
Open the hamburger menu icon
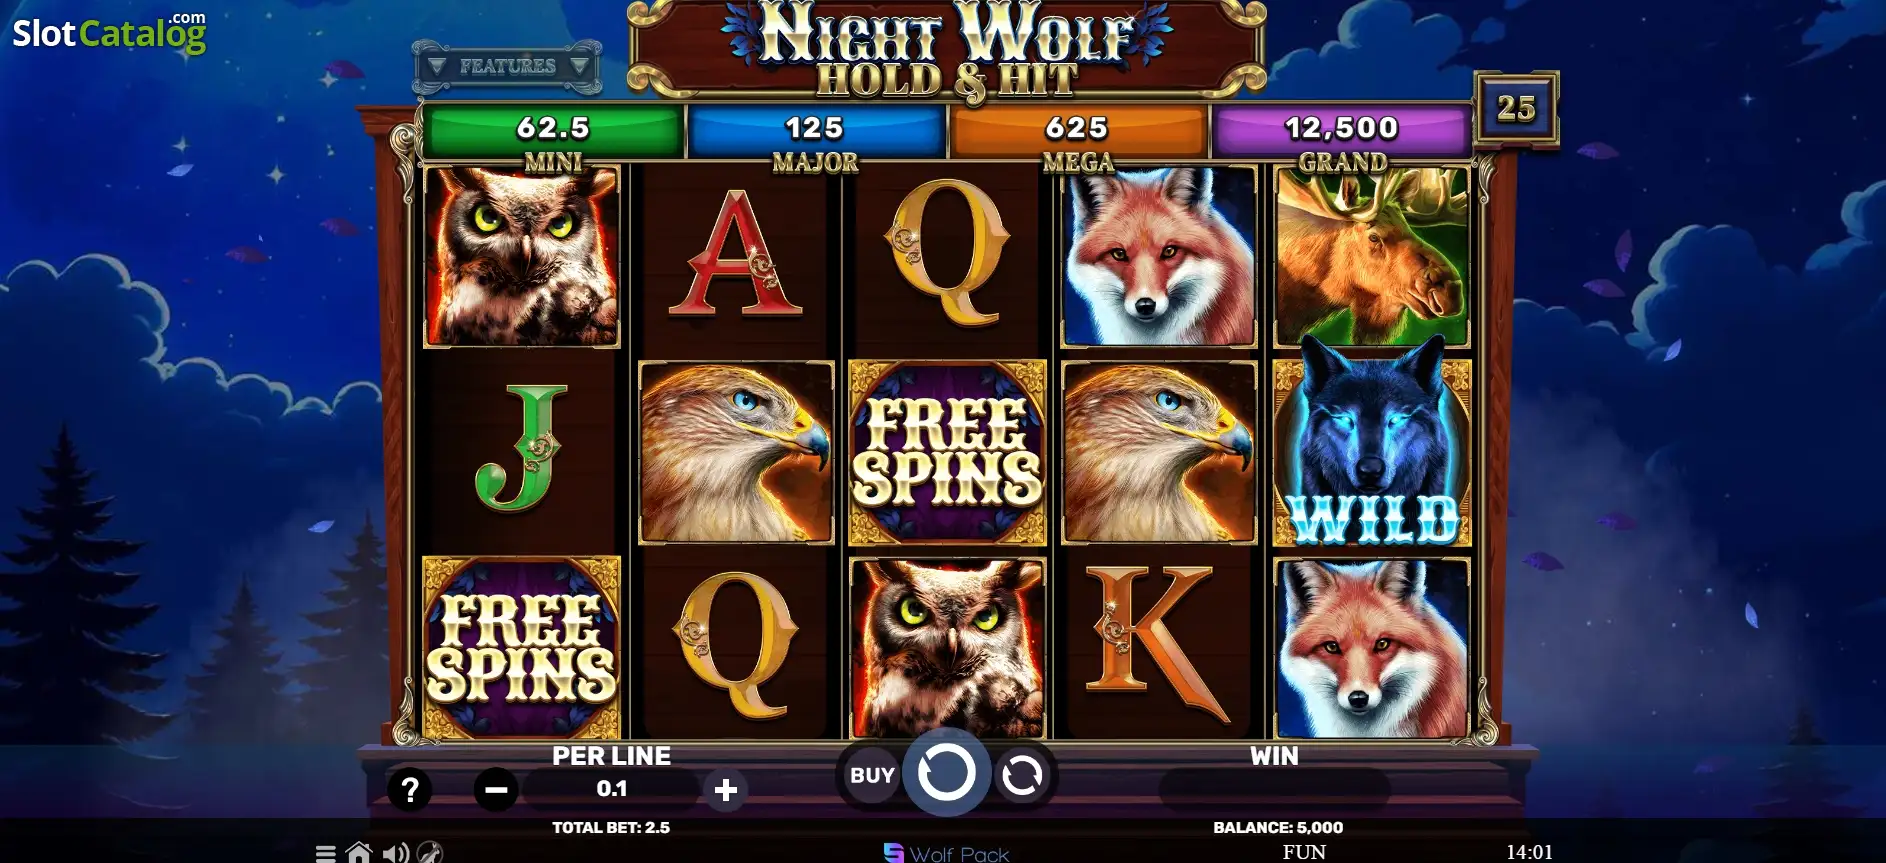pyautogui.click(x=326, y=853)
